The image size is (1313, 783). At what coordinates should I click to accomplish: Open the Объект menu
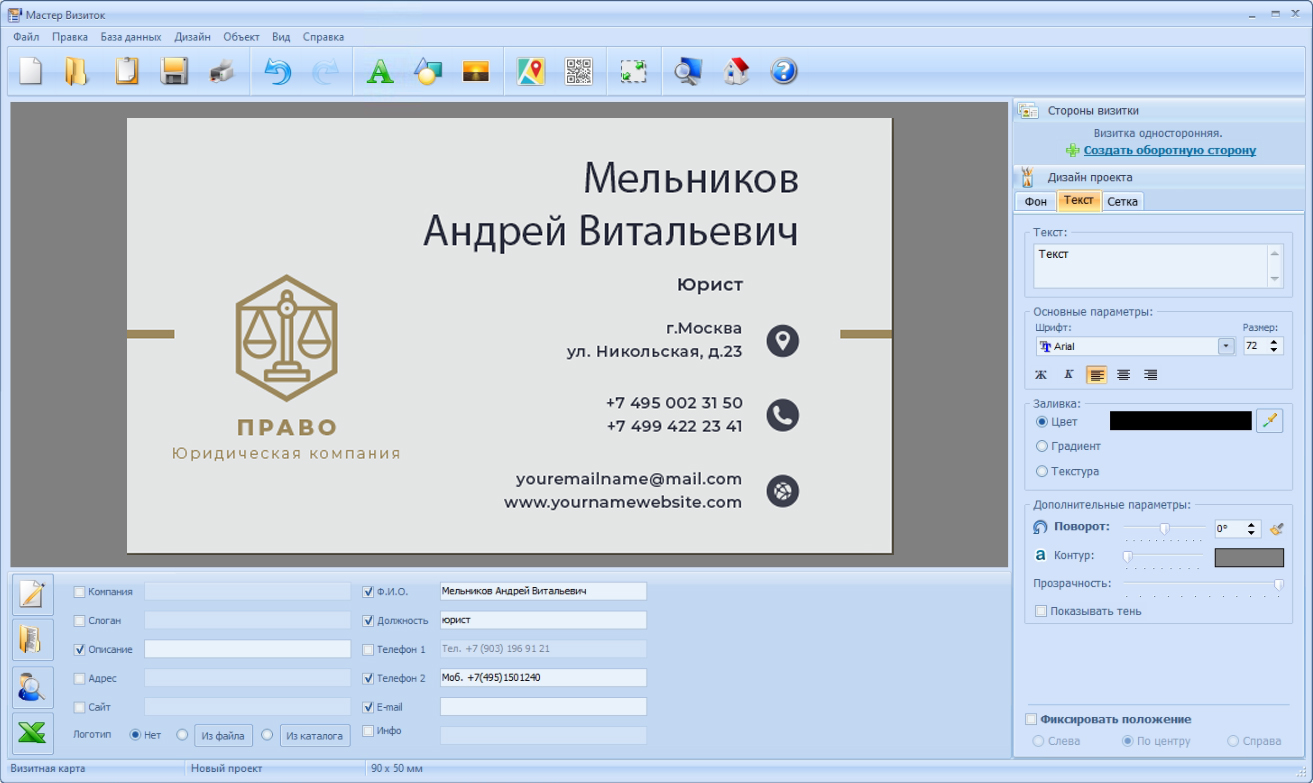pos(241,37)
